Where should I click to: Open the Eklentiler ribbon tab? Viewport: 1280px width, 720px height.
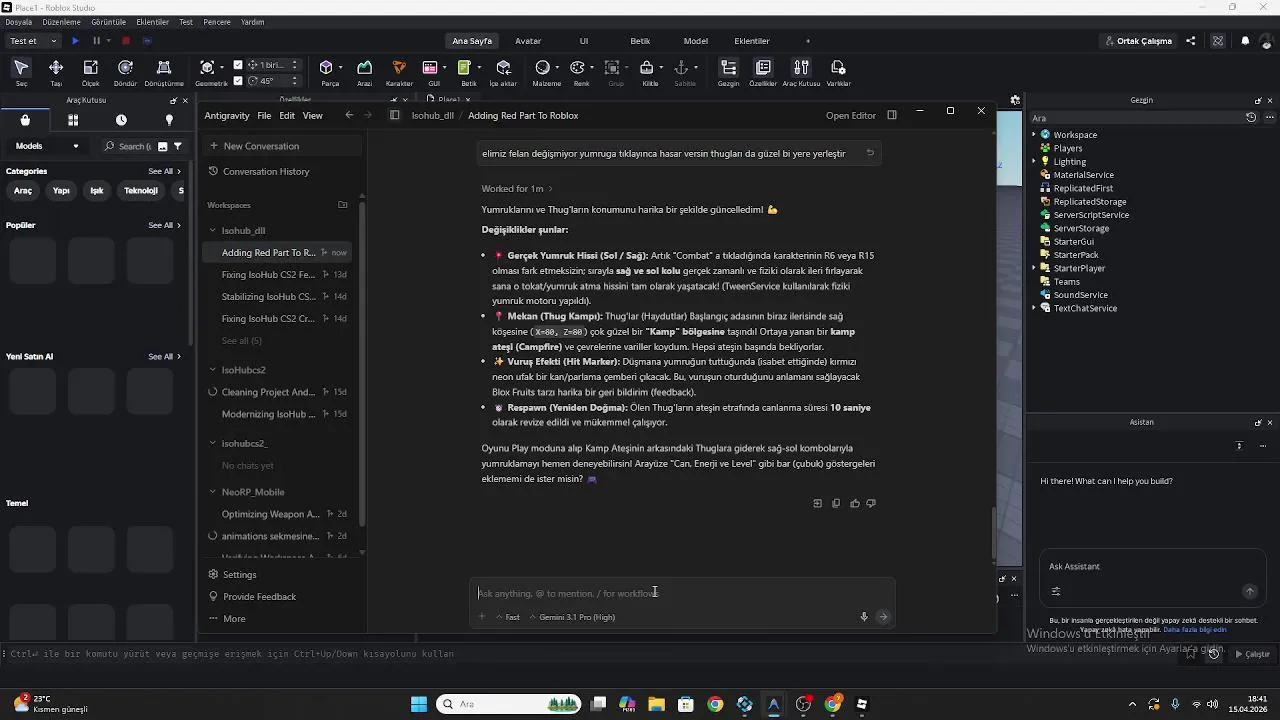point(752,41)
